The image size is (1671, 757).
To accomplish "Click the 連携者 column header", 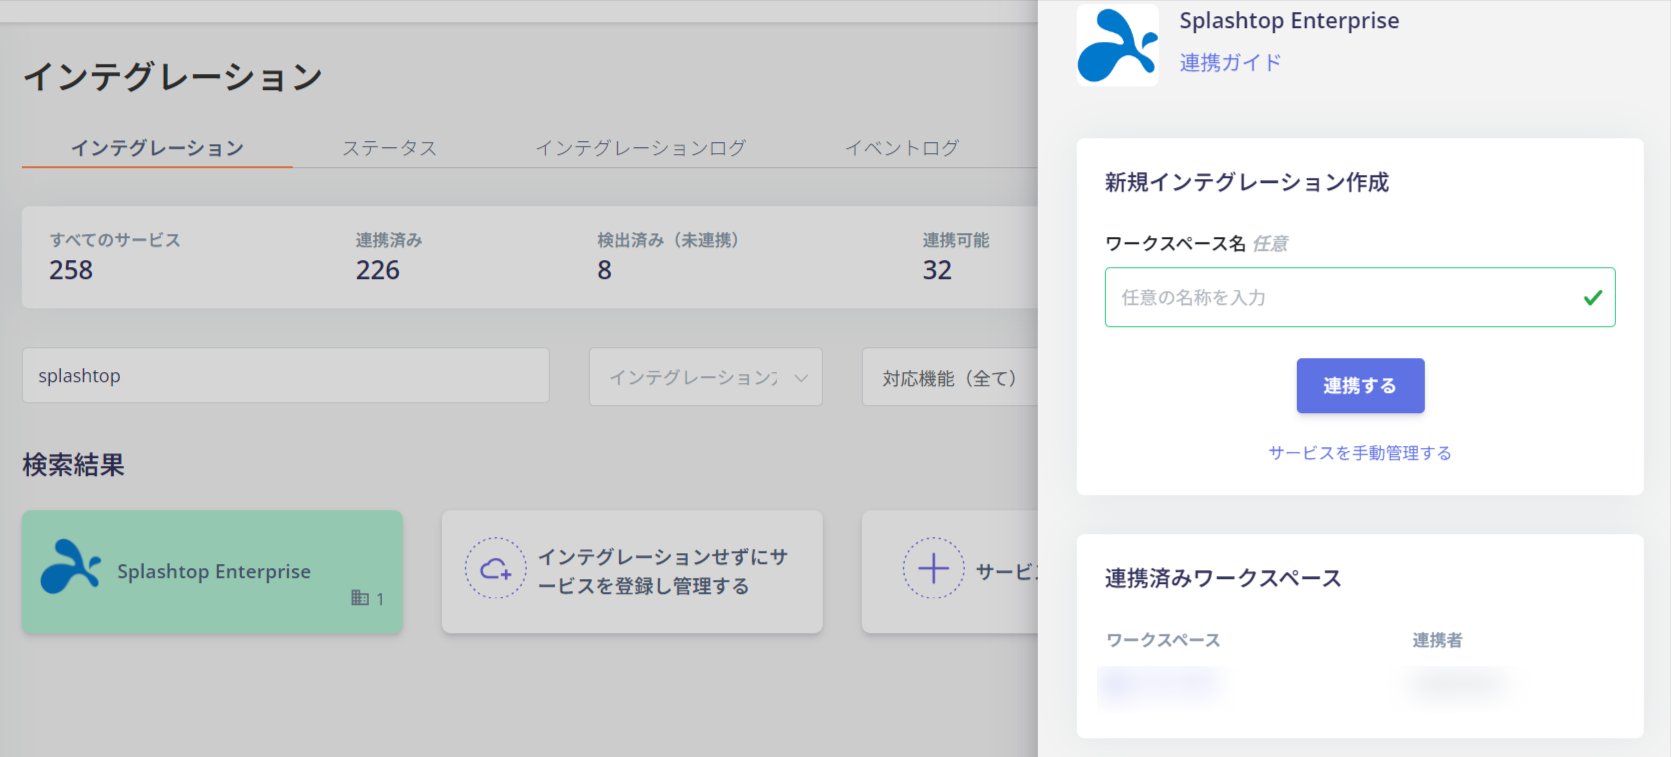I will point(1437,640).
